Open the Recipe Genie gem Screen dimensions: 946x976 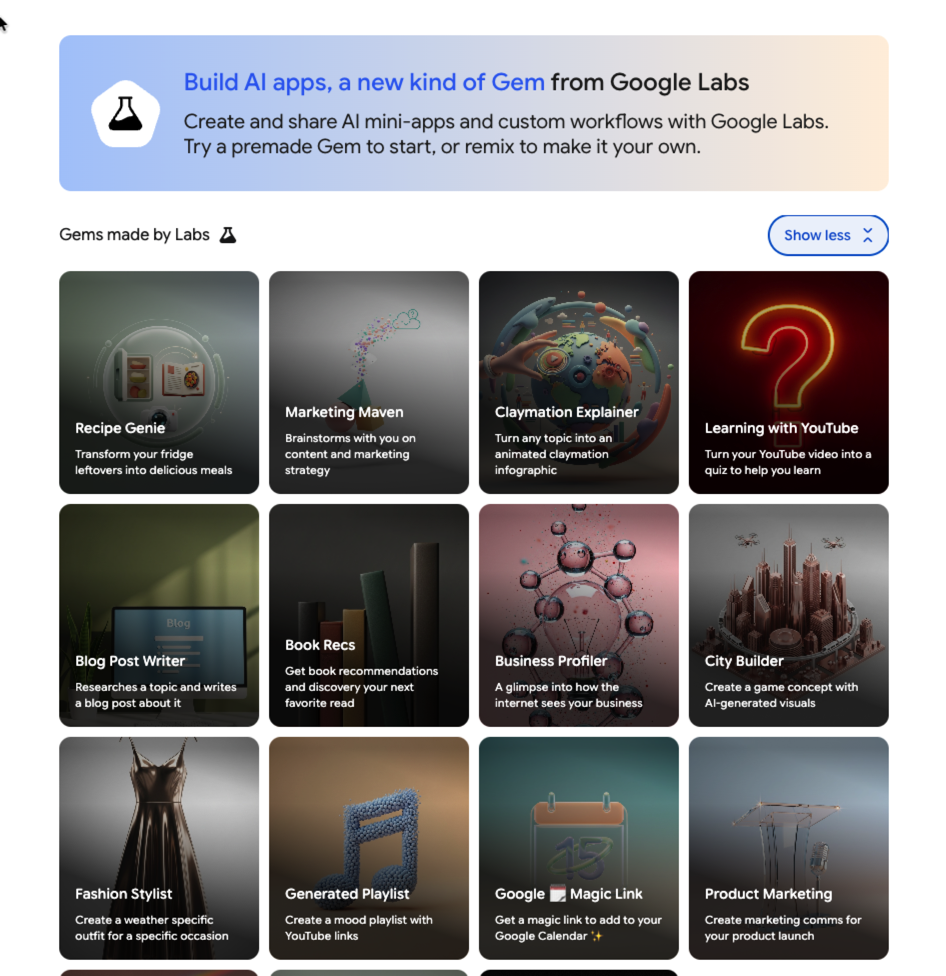[159, 383]
